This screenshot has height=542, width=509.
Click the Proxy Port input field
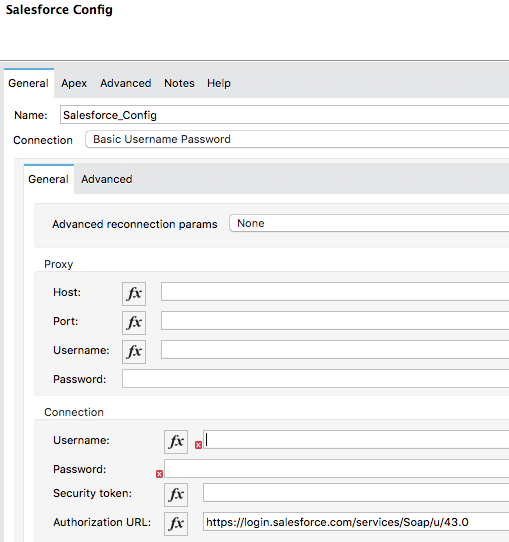(x=335, y=320)
